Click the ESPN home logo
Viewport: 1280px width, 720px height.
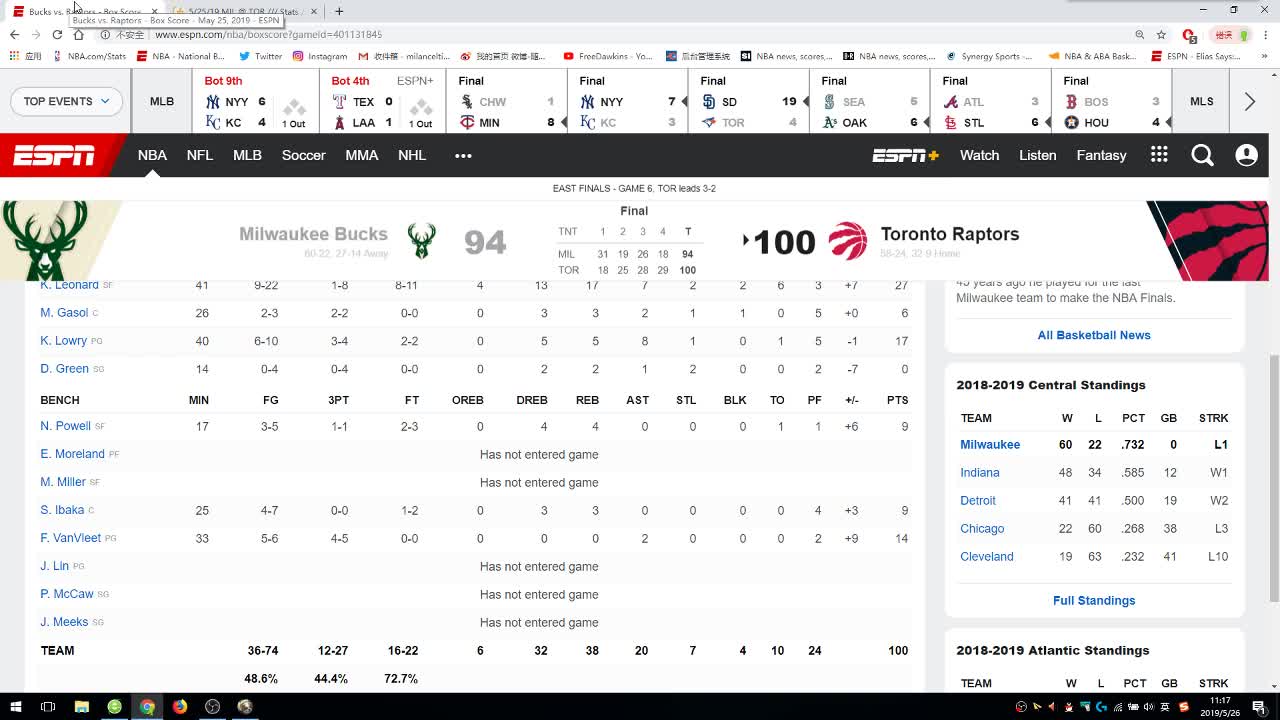54,155
